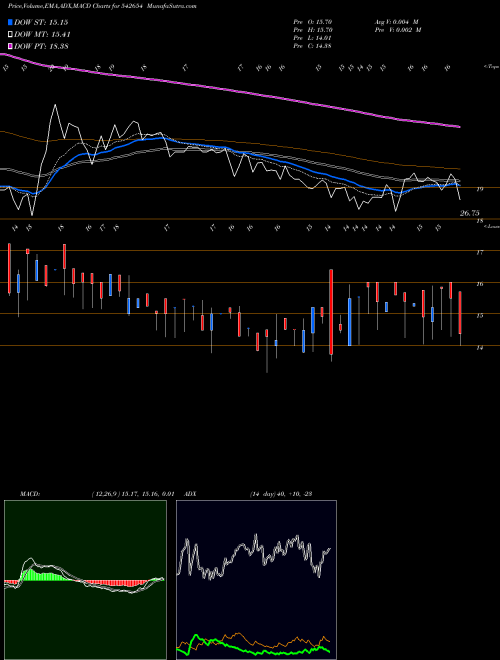This screenshot has height=660, width=500.
Task: Click the white DOW MT legend swatch
Action: 11,35
